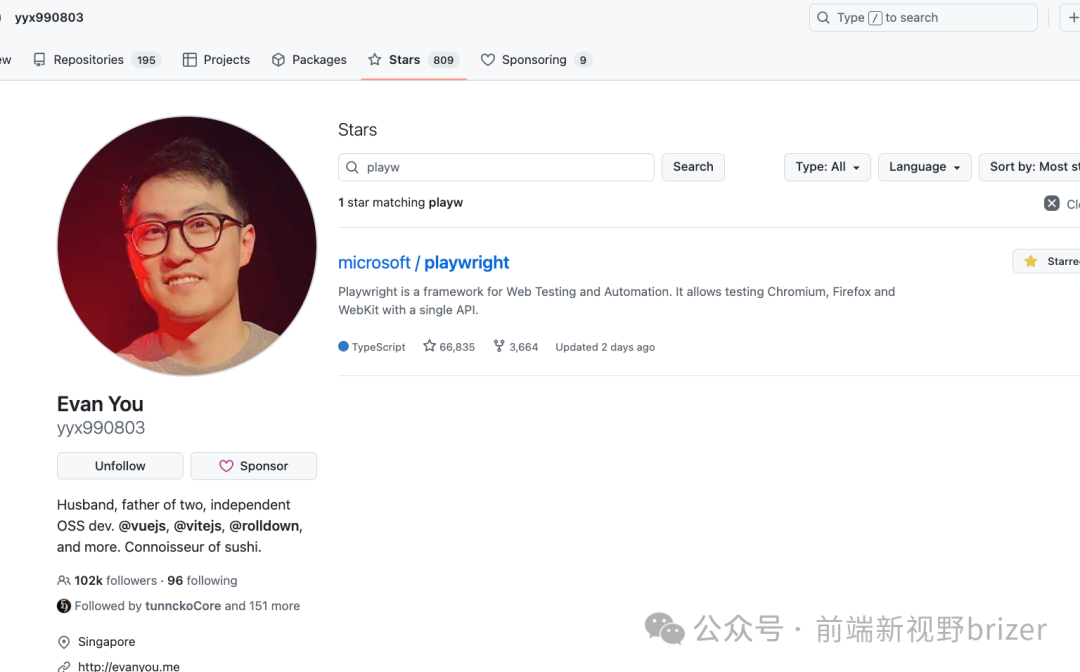Image resolution: width=1080 pixels, height=672 pixels.
Task: Click the magnifier icon in the stars search field
Action: [352, 167]
